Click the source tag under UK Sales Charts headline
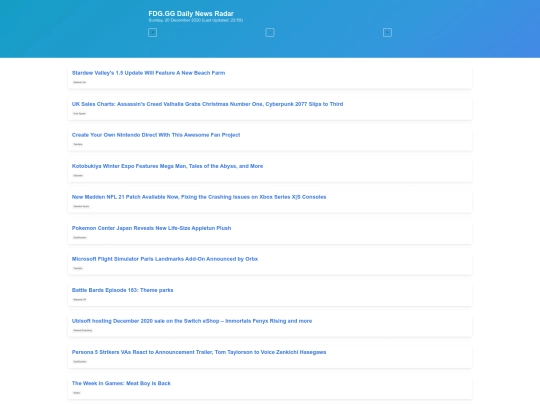Viewport: 540px width, 405px height. (79, 113)
